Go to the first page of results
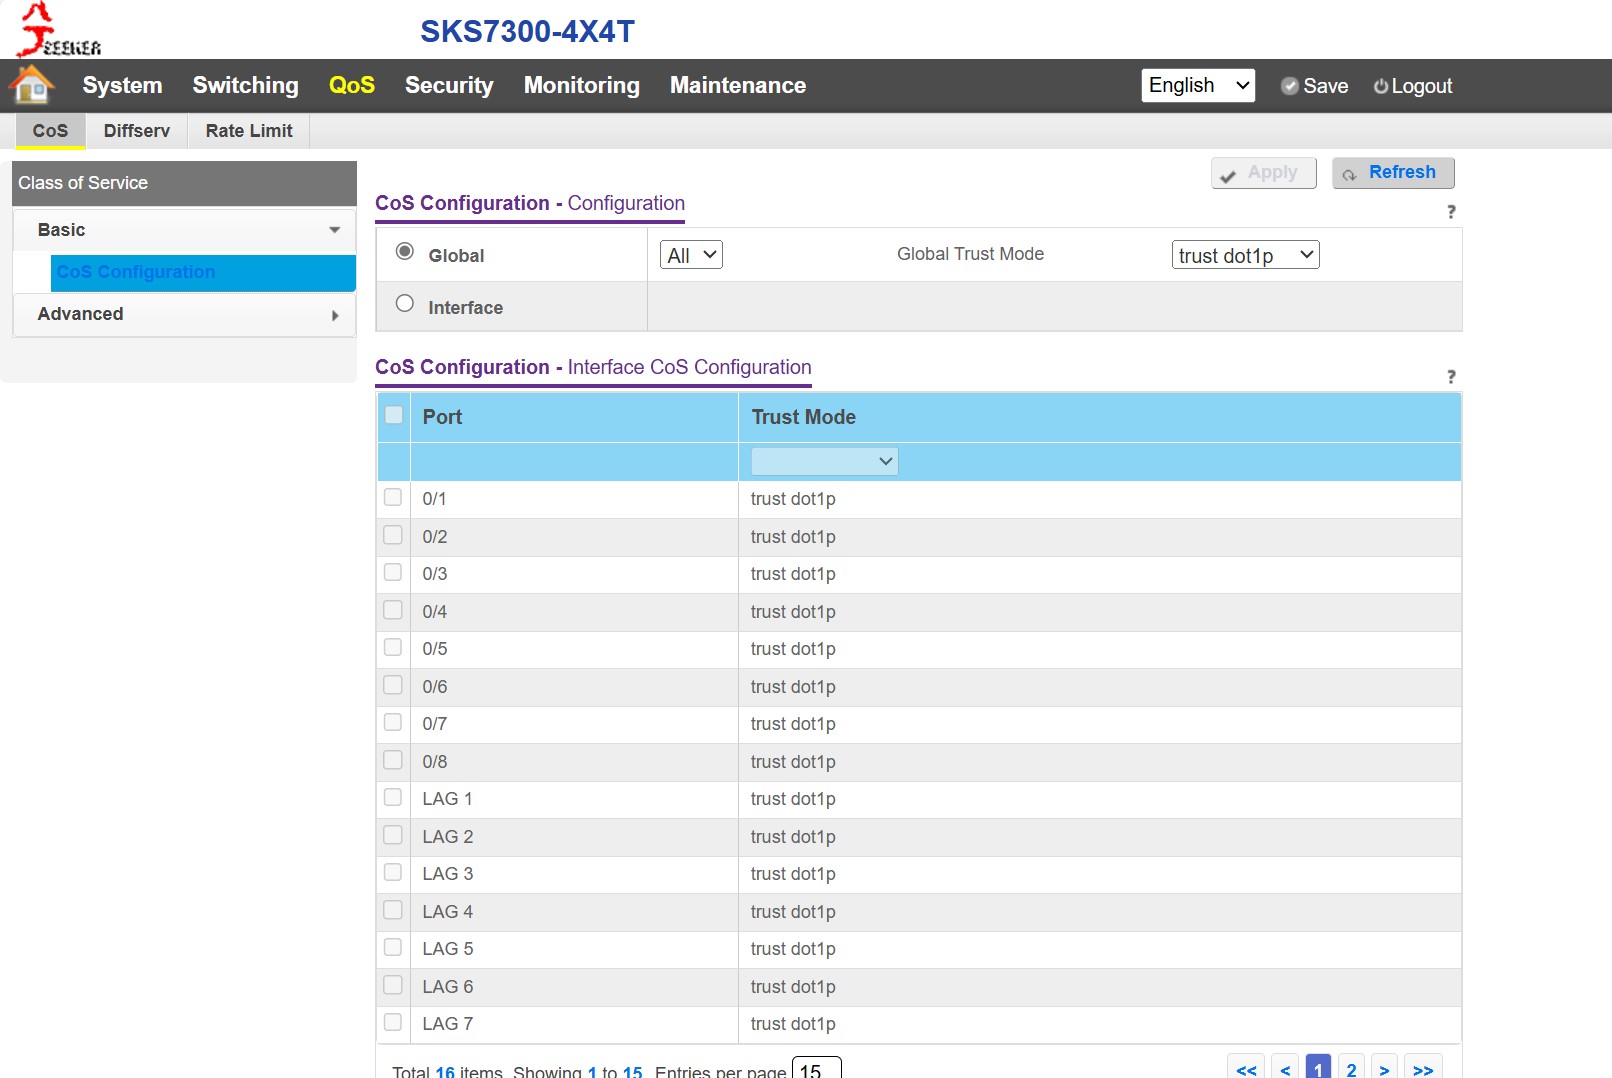Screen dimensions: 1612x1078 (1246, 1068)
